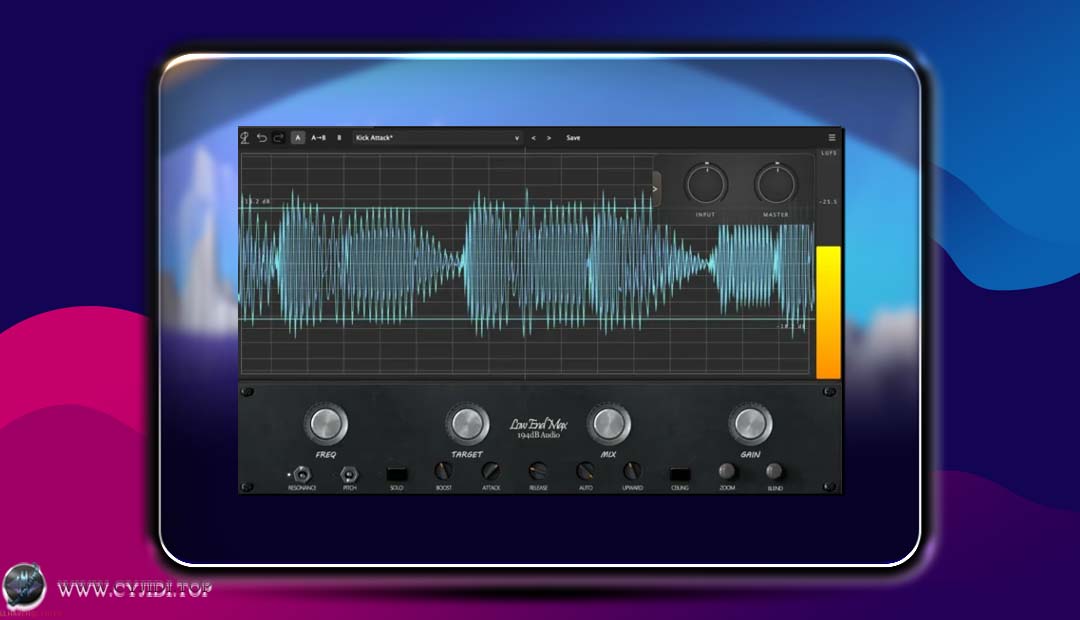1080x620 pixels.
Task: Click the small BLEND knob
Action: point(774,471)
